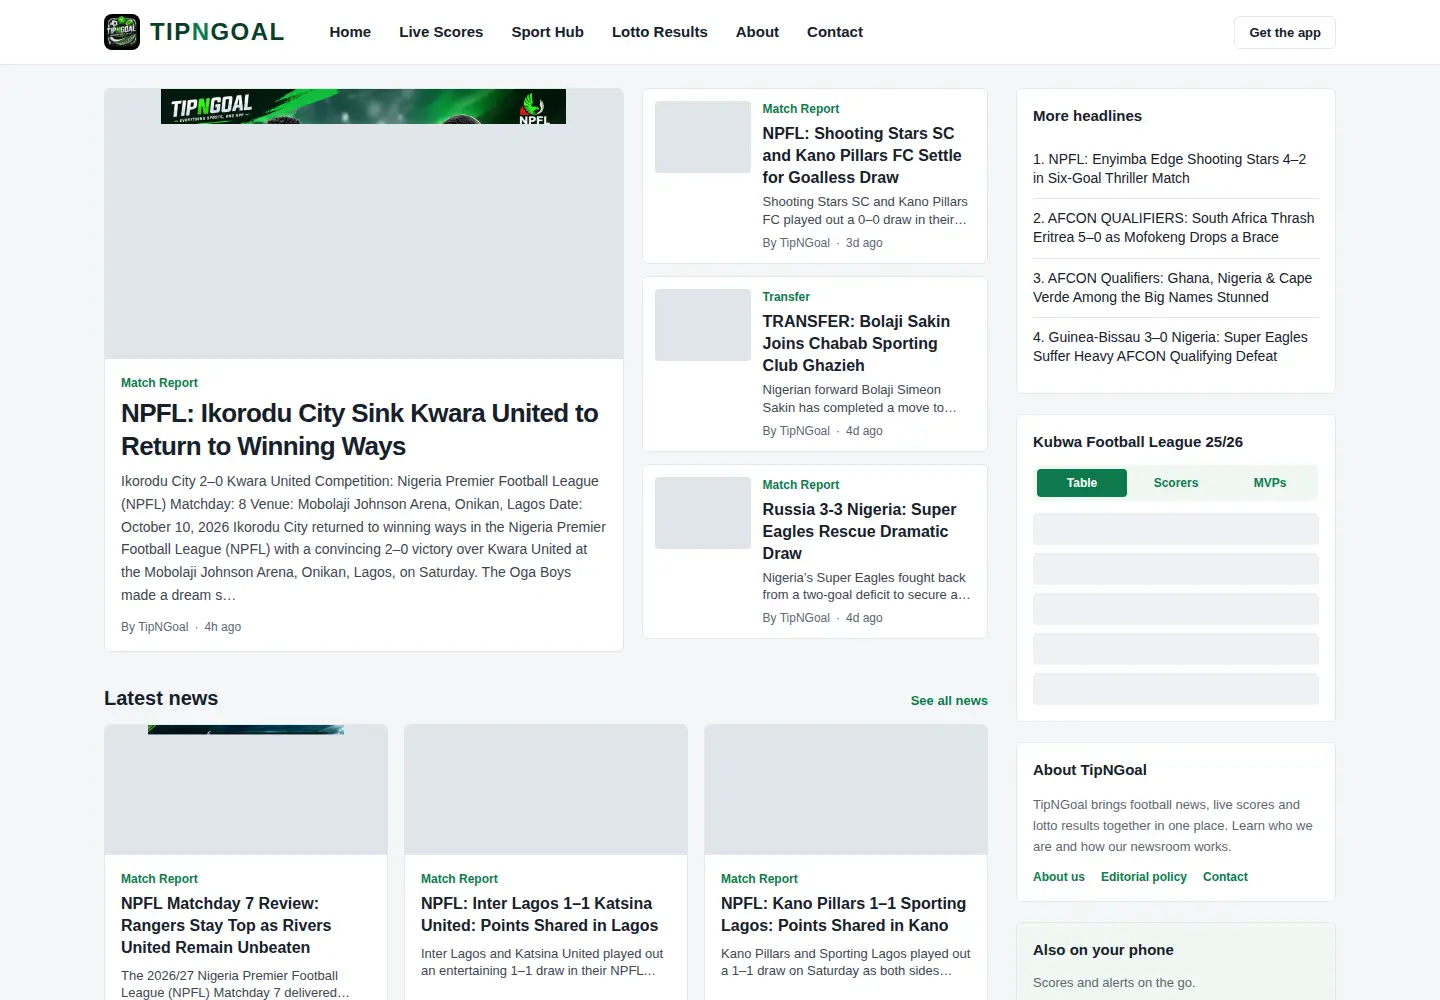Open headline Ikorodu City Sink Kwara United

(360, 429)
